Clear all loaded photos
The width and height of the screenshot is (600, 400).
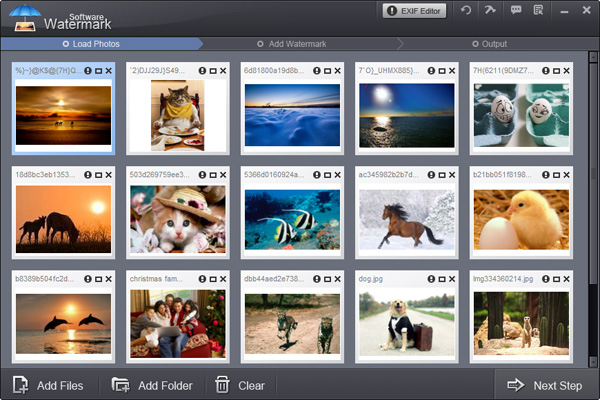coord(240,385)
